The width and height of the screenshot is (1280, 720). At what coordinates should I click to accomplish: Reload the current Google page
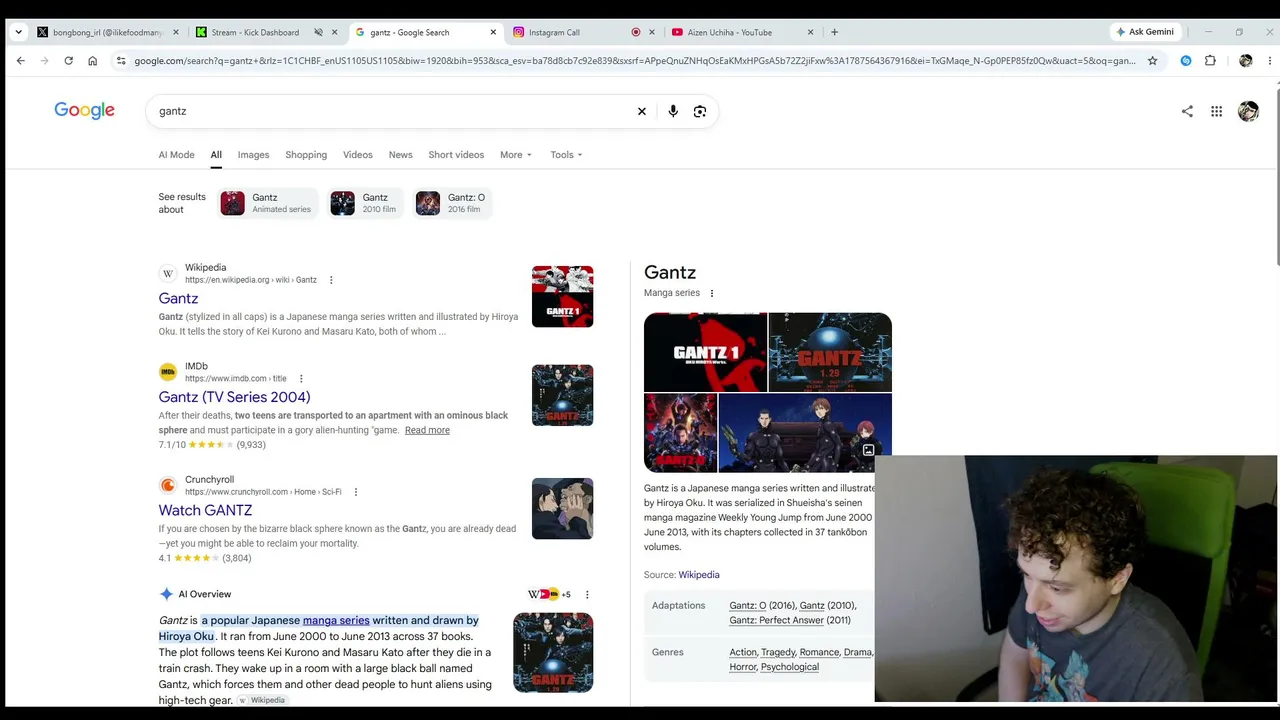68,60
